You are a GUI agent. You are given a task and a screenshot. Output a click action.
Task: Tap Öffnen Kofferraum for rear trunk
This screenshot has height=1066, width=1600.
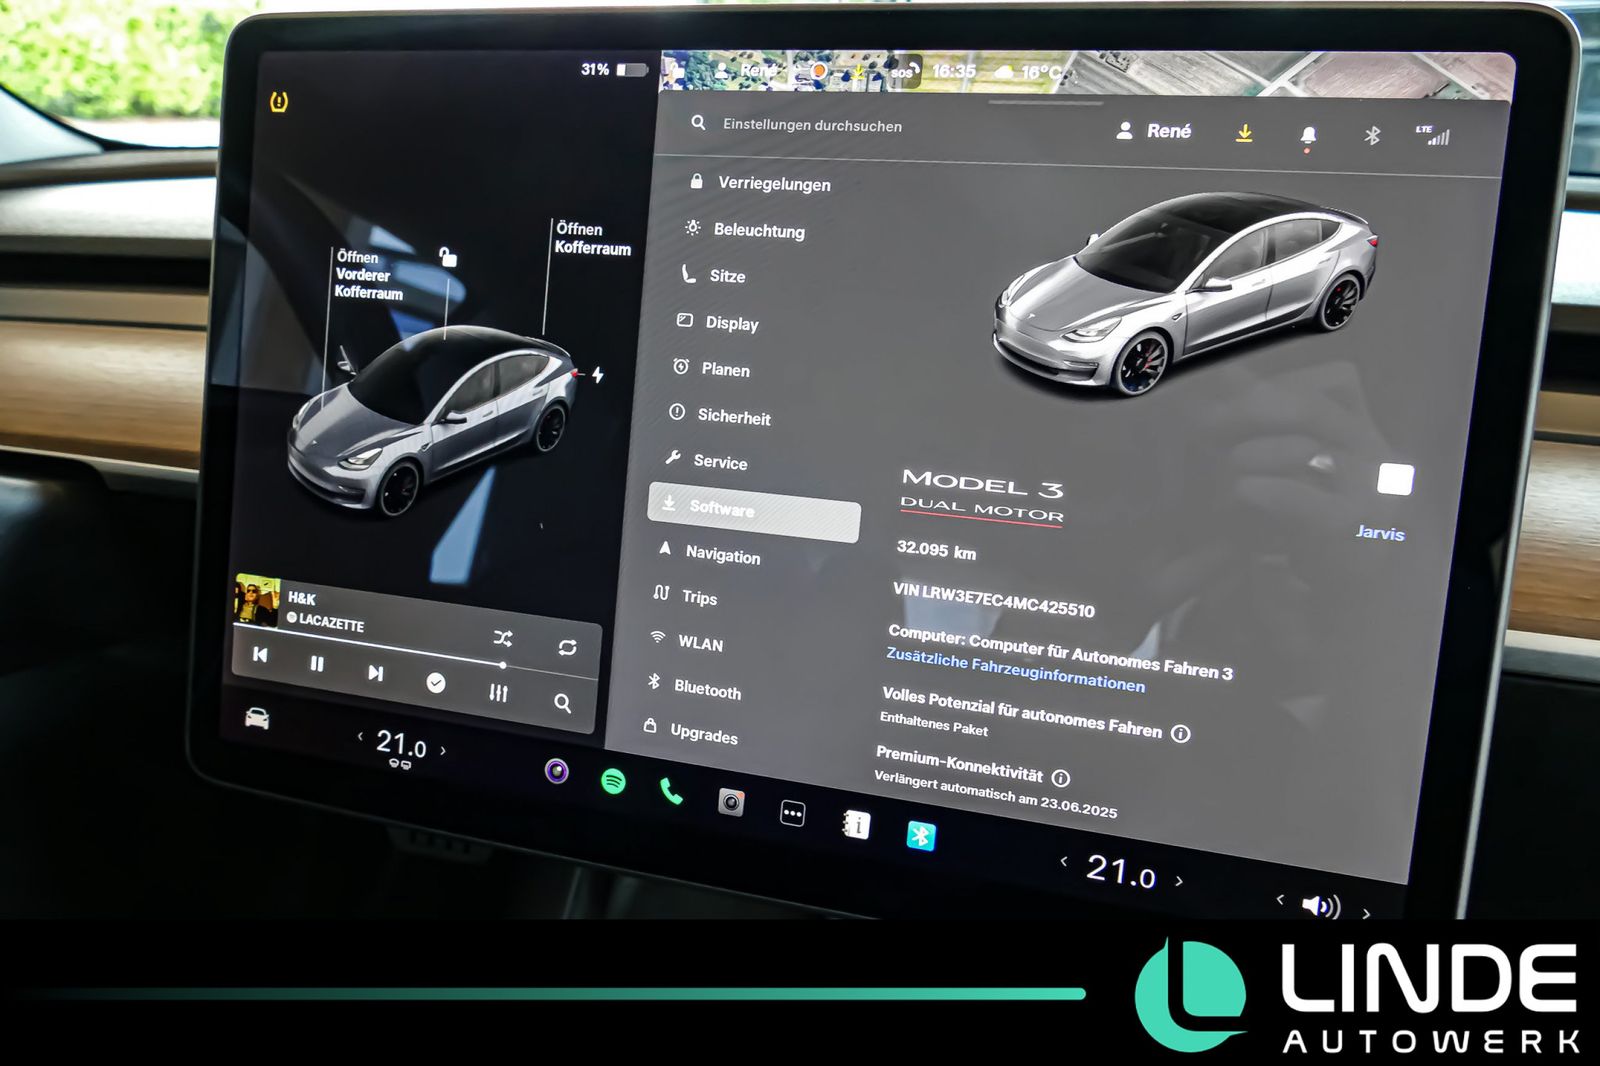tap(592, 239)
